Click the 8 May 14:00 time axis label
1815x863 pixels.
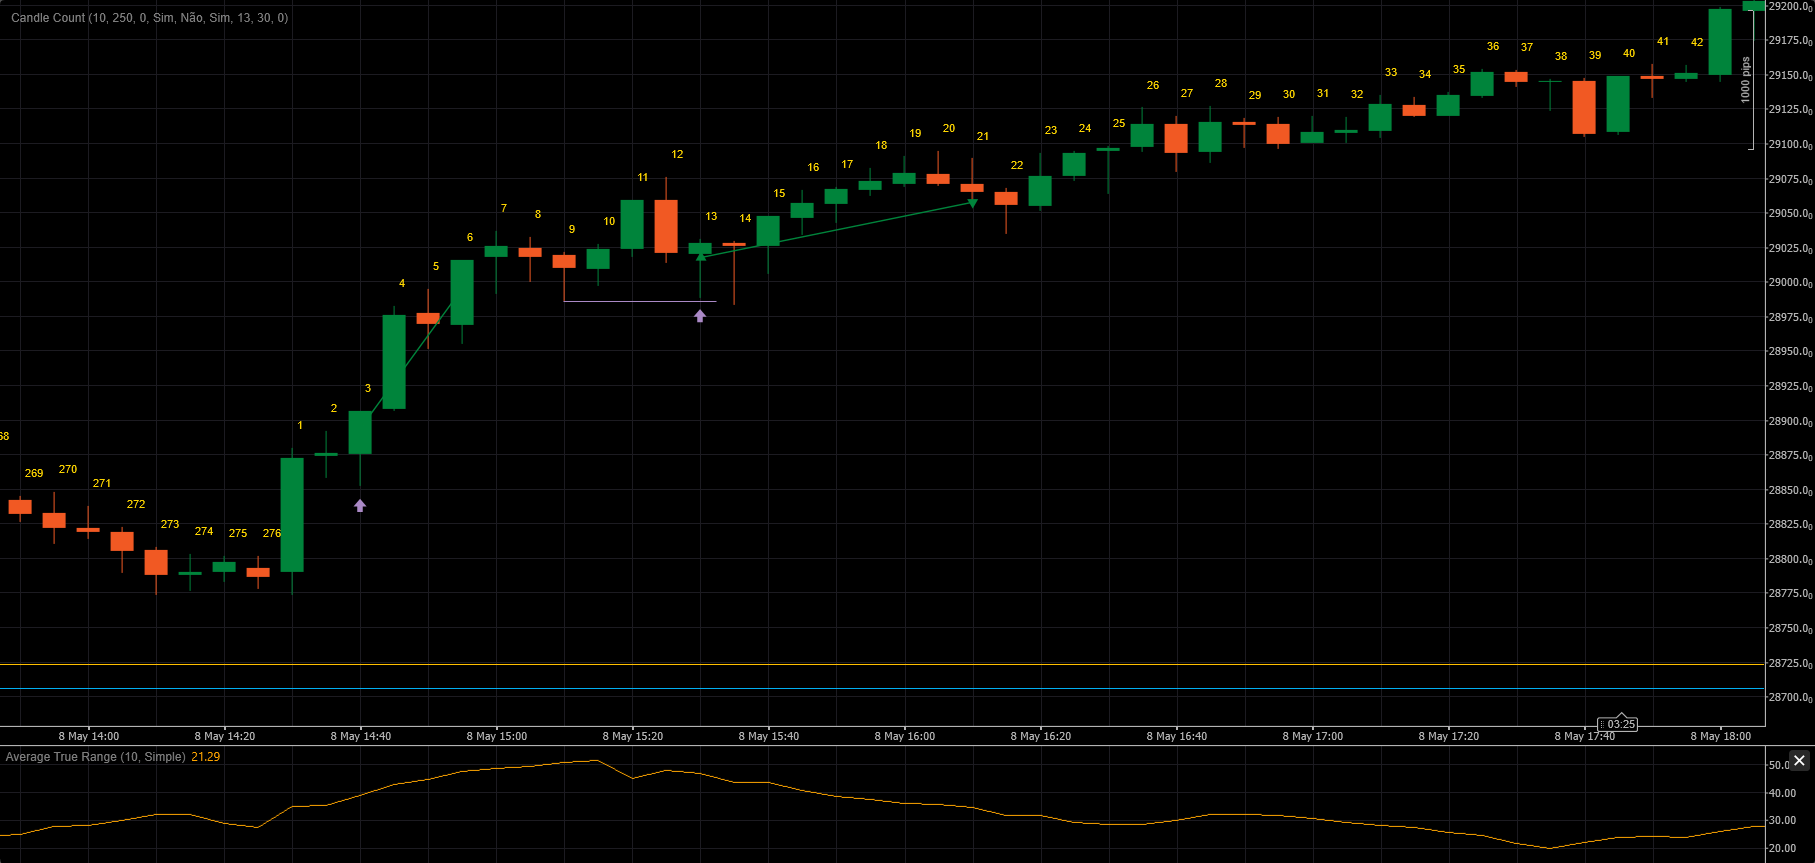click(x=89, y=736)
